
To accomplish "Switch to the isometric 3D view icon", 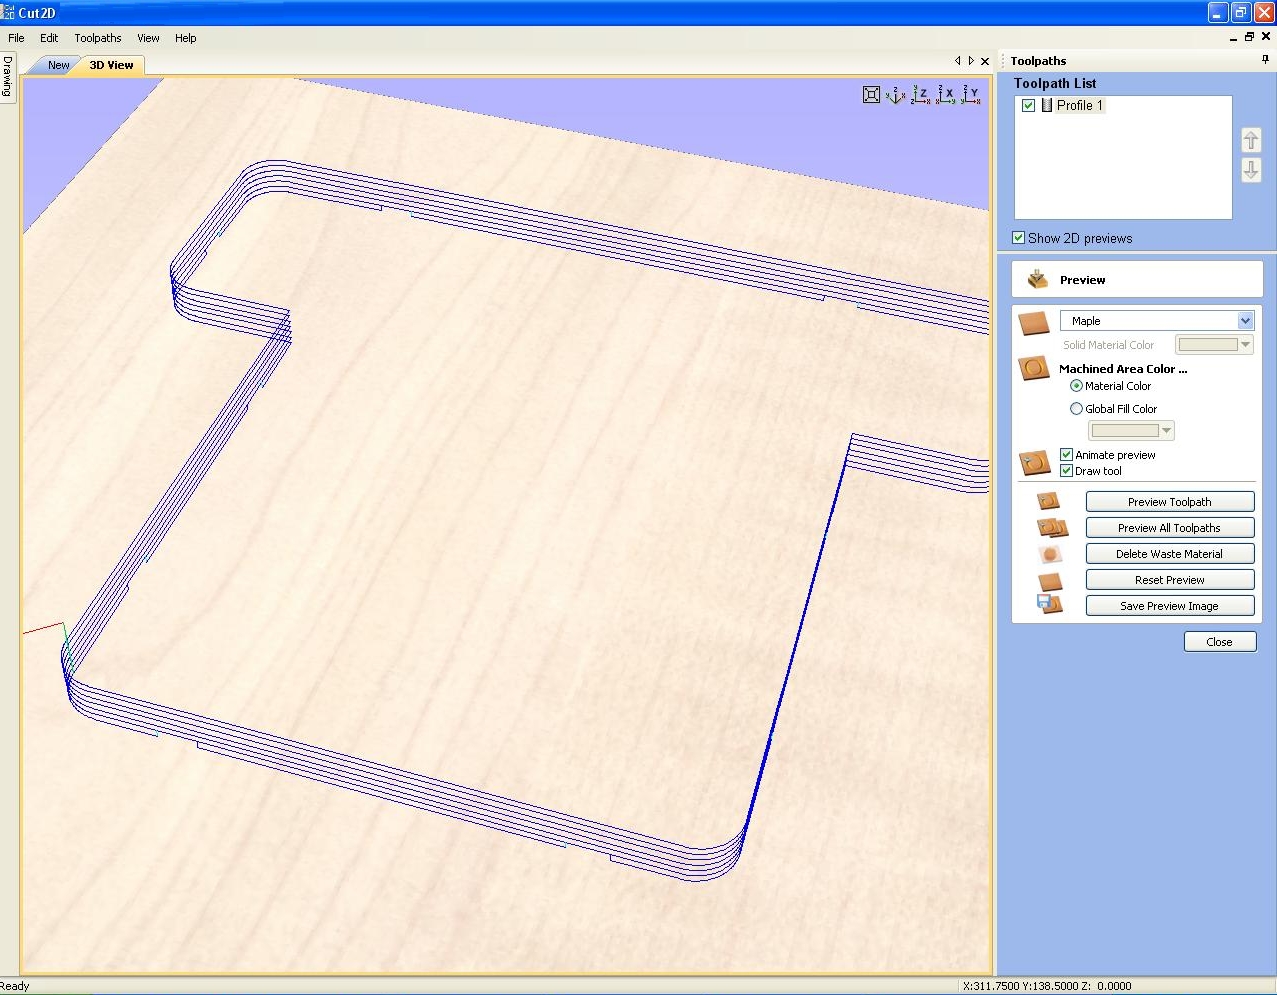I will point(895,95).
